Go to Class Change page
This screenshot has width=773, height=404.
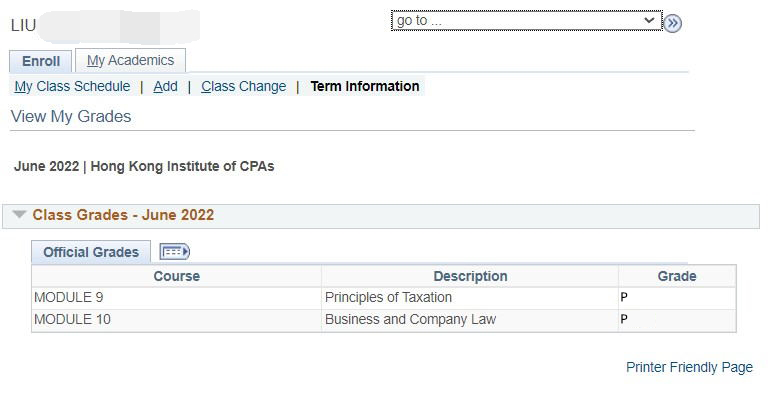click(244, 86)
